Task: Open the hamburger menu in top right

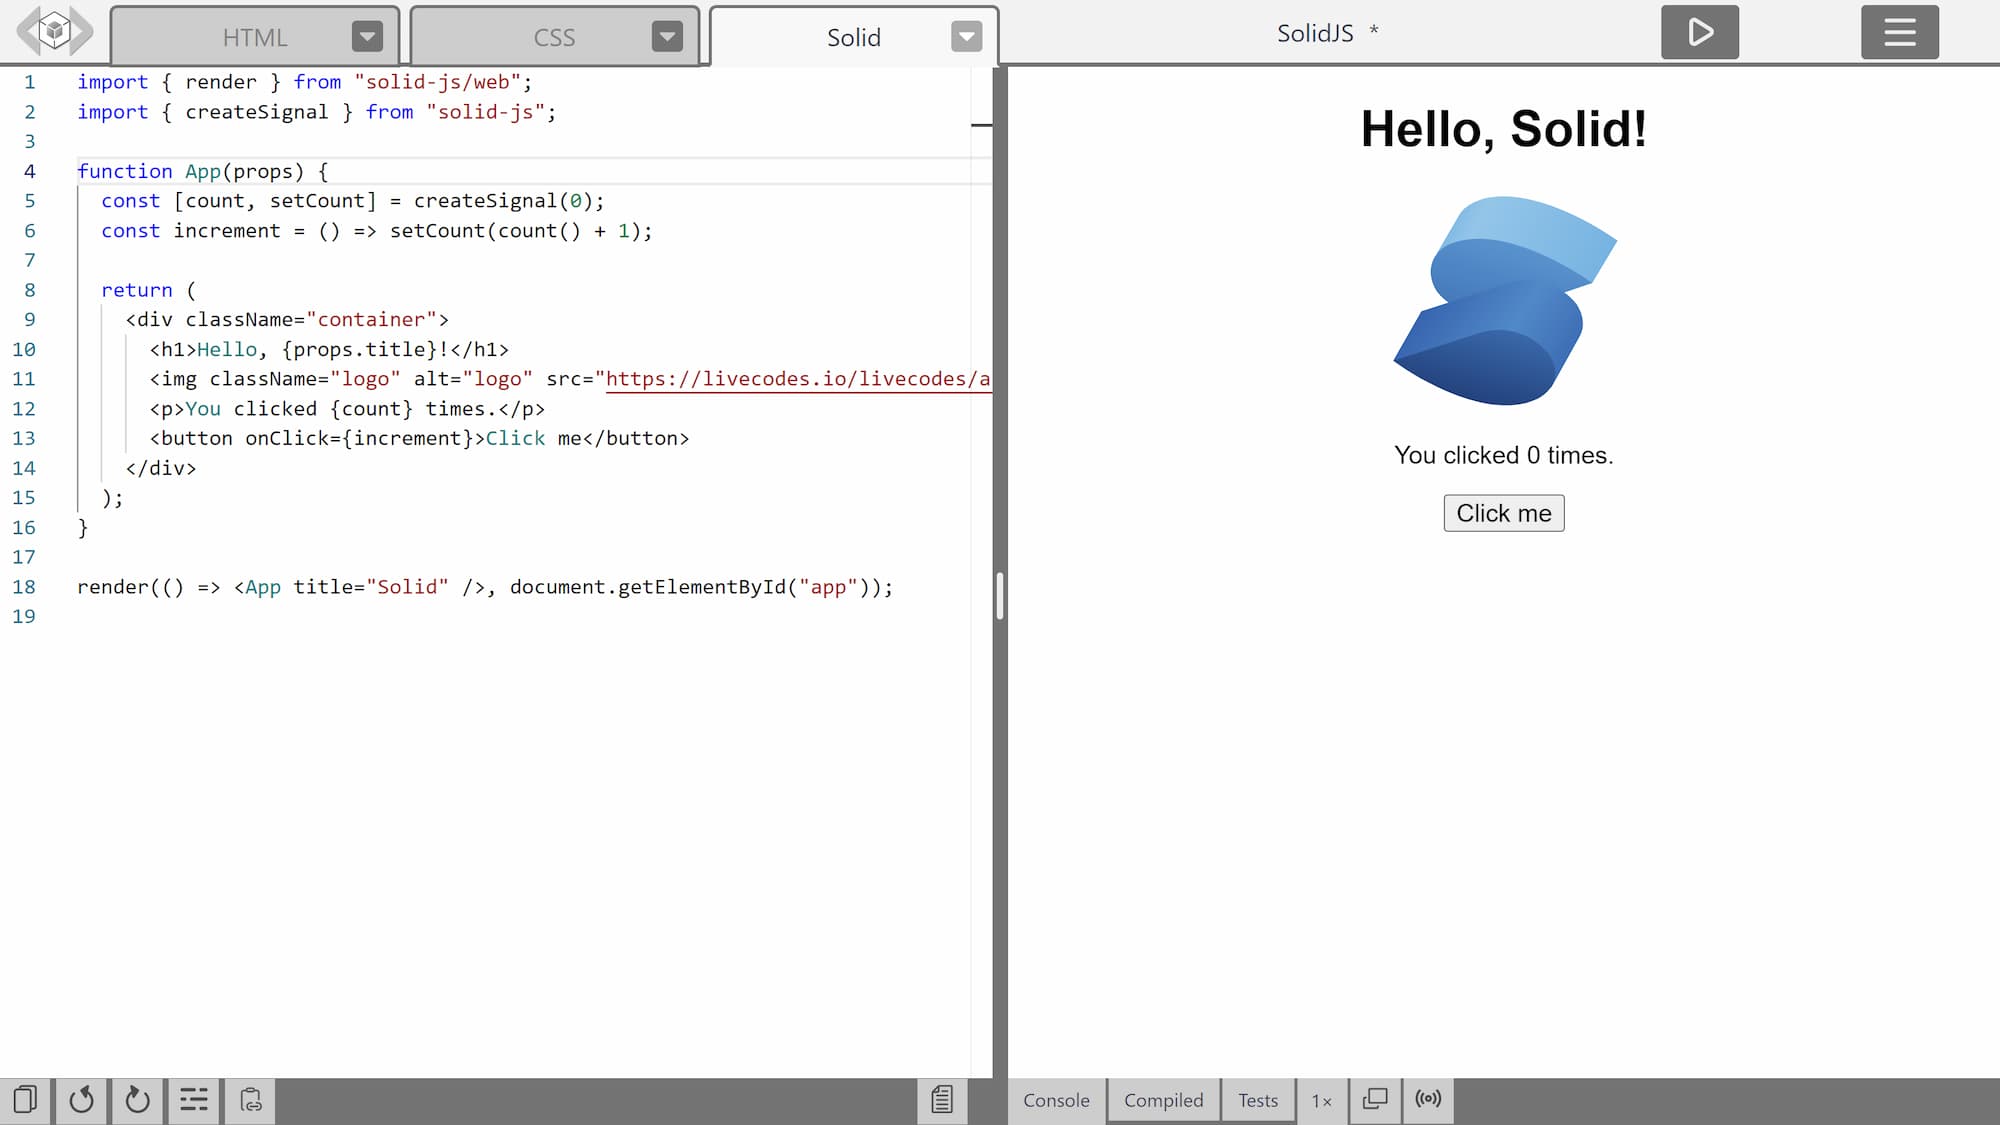Action: click(1900, 33)
